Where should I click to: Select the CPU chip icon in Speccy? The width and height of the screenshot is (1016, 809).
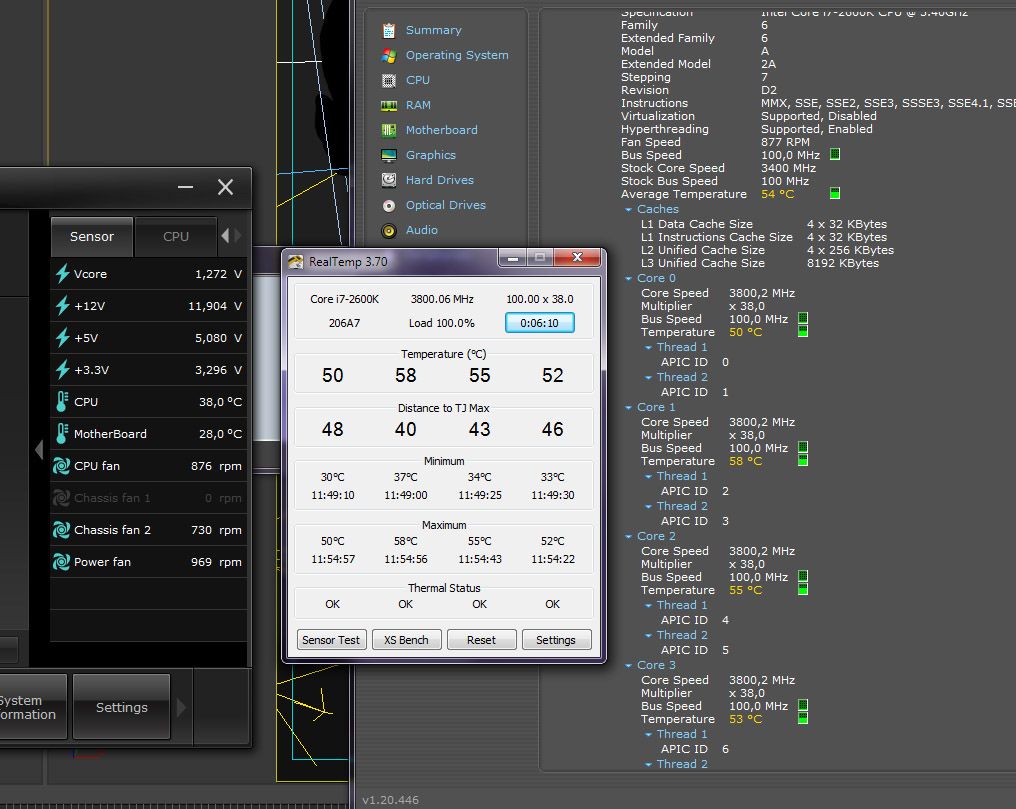[389, 80]
